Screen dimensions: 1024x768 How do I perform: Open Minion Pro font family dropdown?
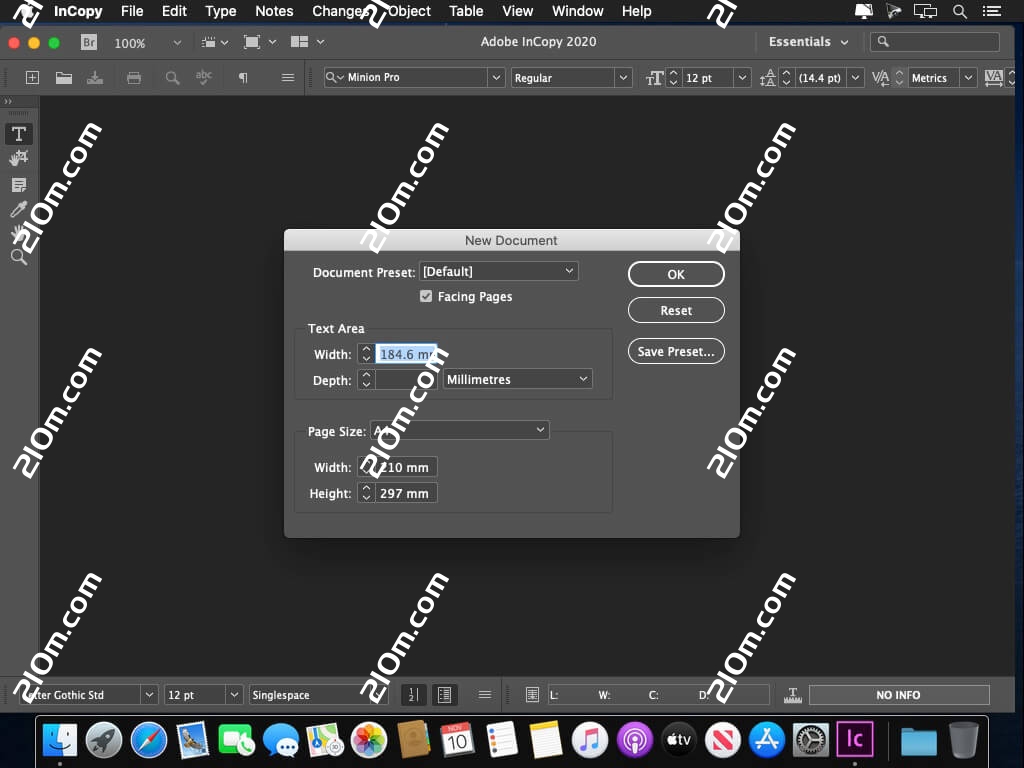pos(496,78)
